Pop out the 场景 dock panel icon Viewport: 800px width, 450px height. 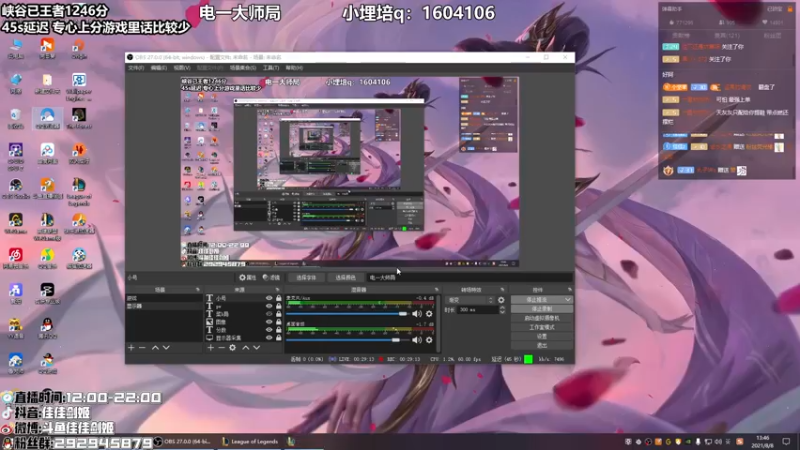197,289
